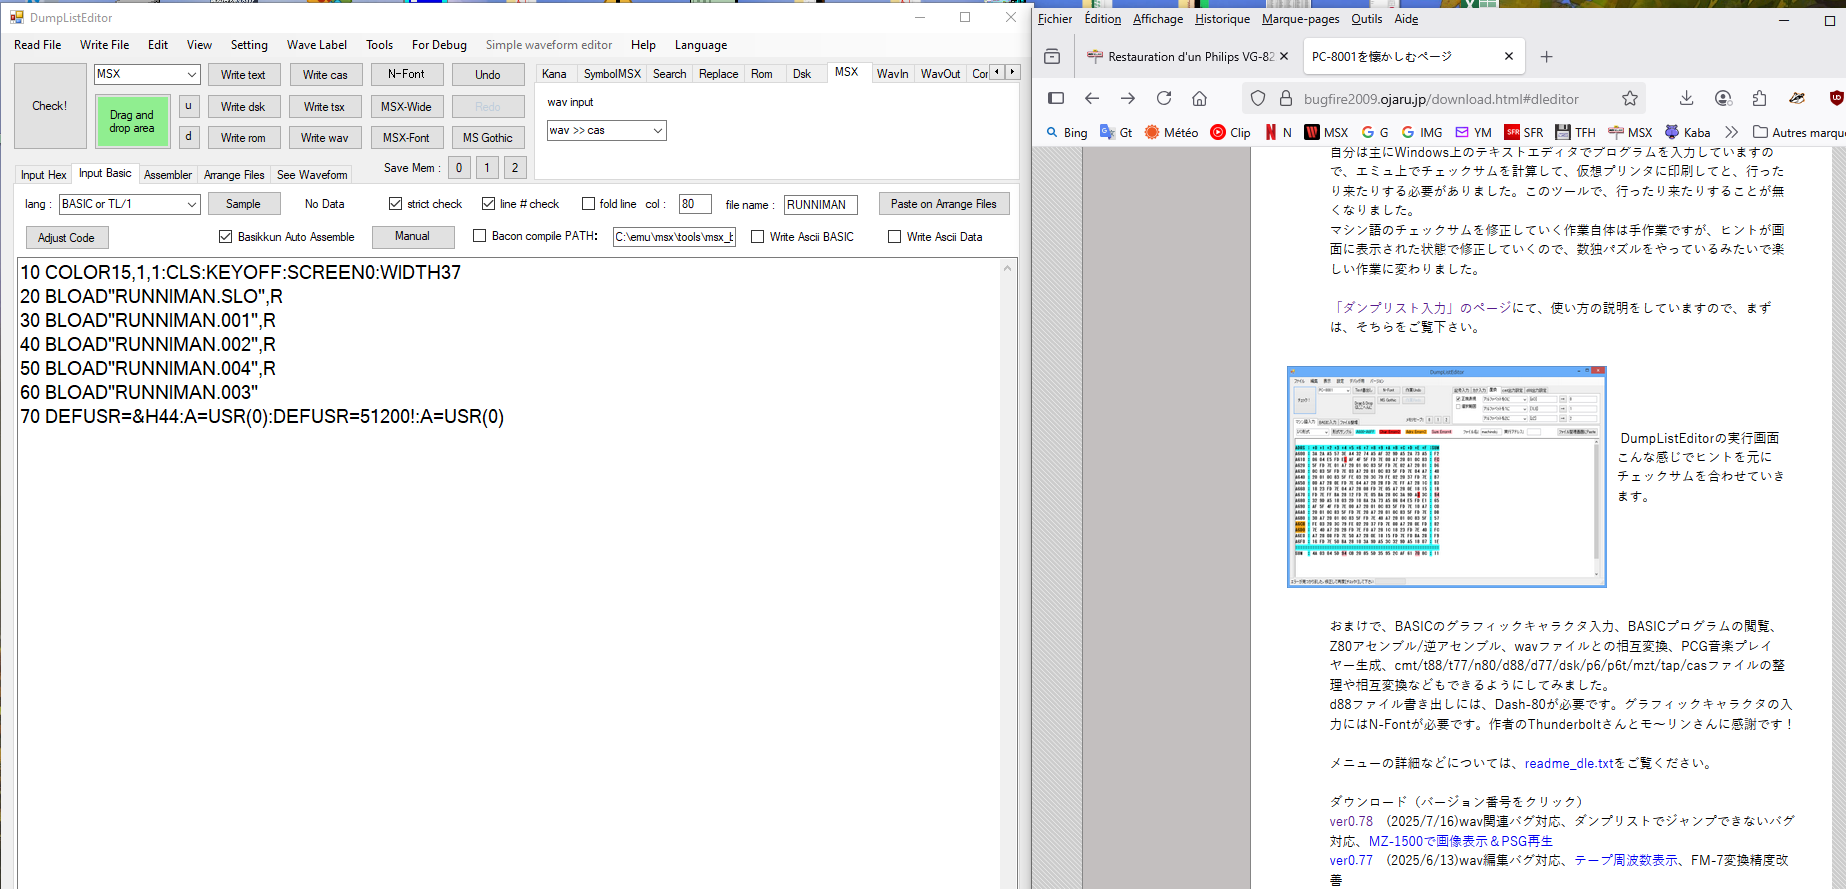
Task: Go to the browser home page
Action: pos(1199,98)
